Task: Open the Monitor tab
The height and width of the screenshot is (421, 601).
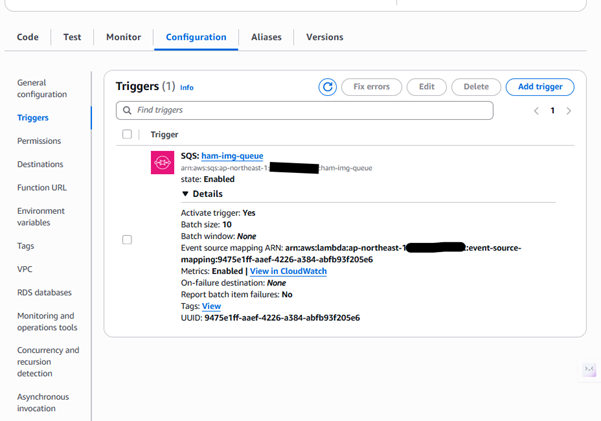Action: [x=123, y=37]
